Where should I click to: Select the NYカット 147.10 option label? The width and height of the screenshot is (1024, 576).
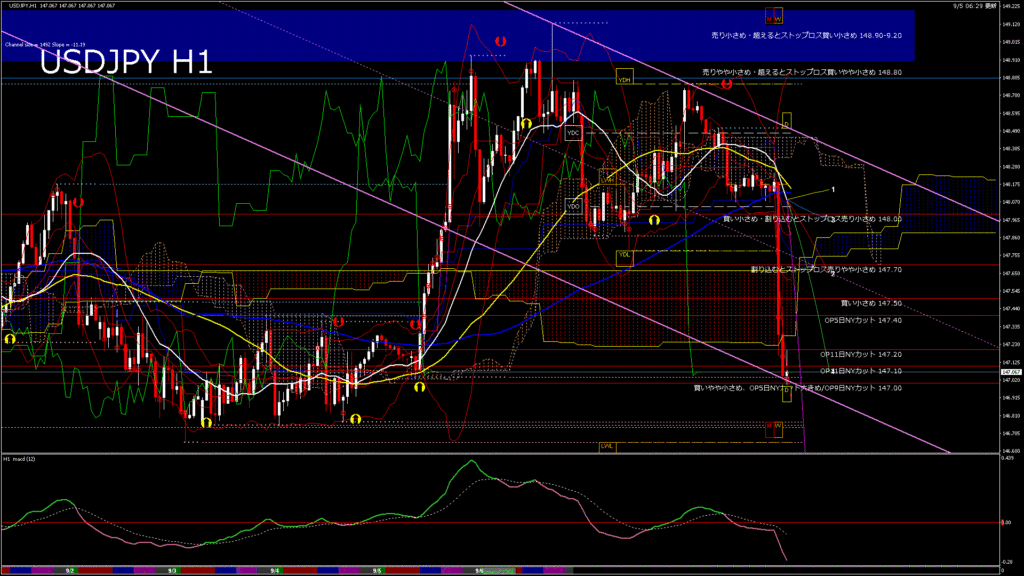coord(861,371)
